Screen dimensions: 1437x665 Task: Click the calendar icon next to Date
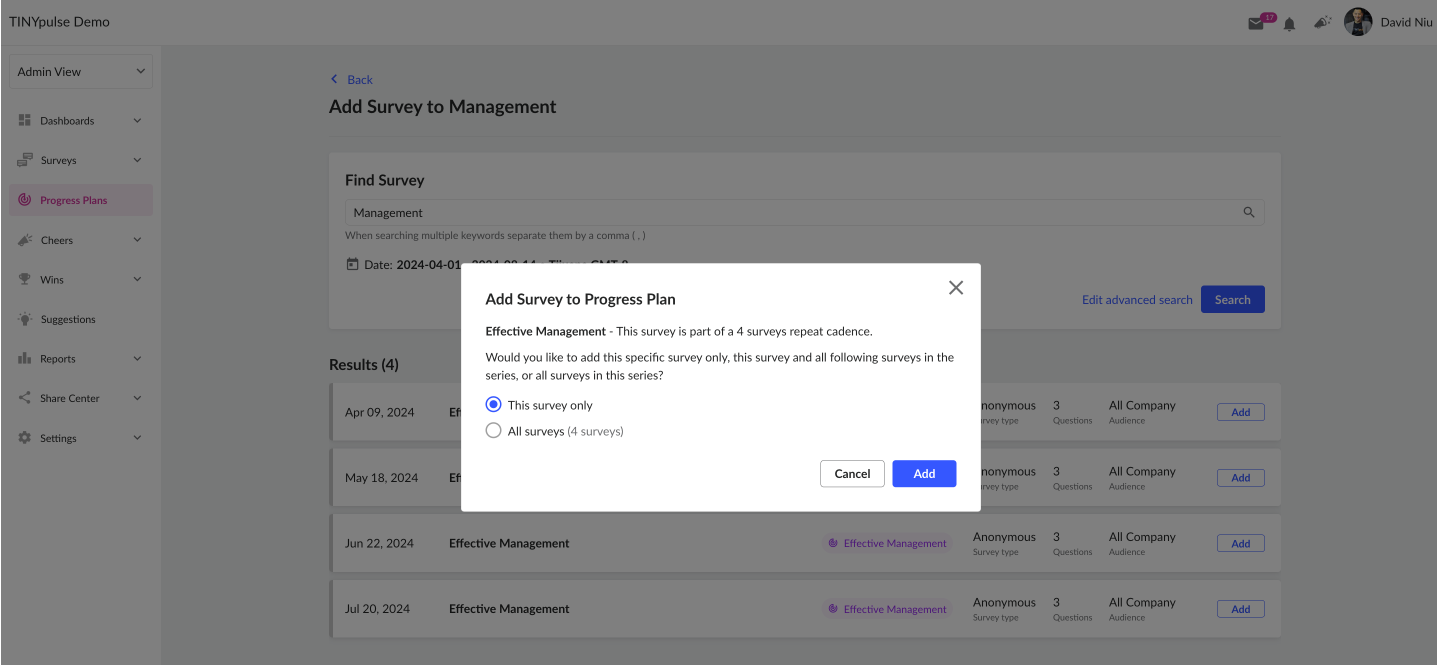(x=352, y=265)
